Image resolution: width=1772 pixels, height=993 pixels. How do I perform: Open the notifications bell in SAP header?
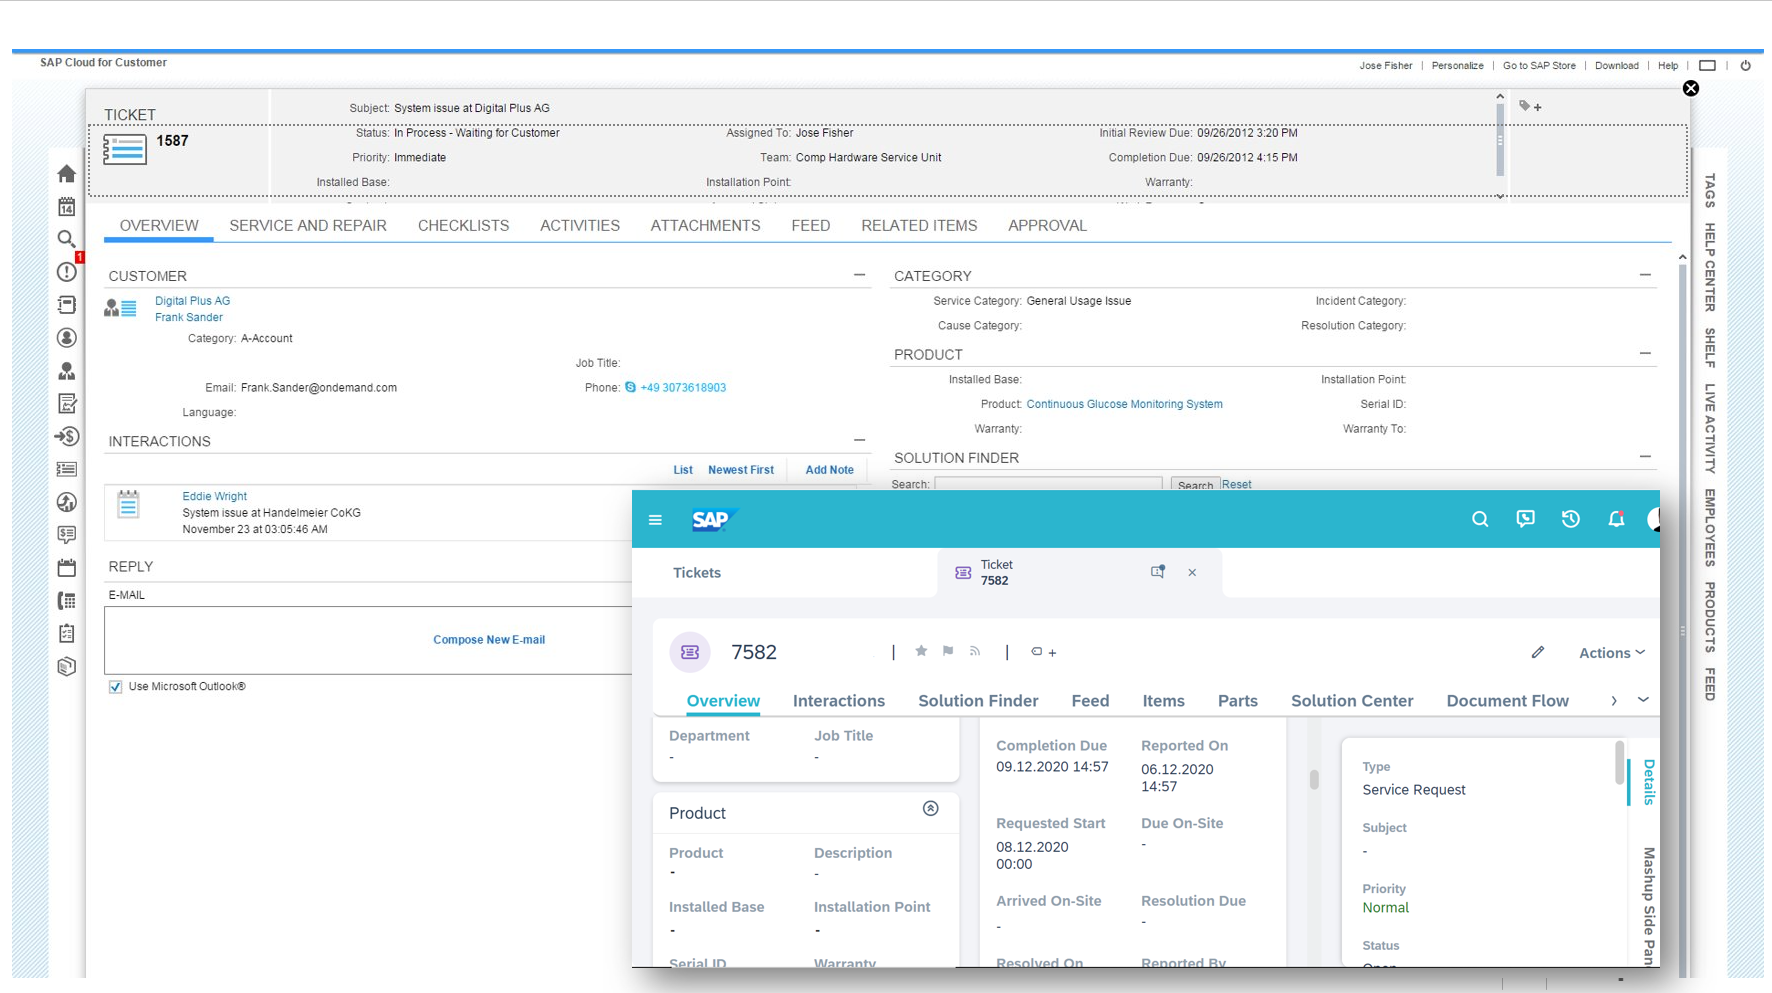pos(1616,519)
